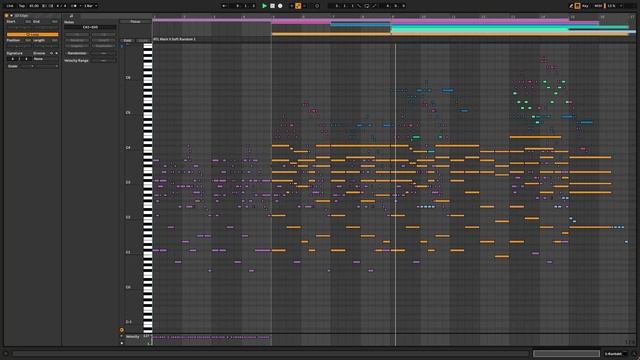Viewport: 640px width, 360px height.
Task: Open the Notes tab icon
Action: (x=71, y=16)
